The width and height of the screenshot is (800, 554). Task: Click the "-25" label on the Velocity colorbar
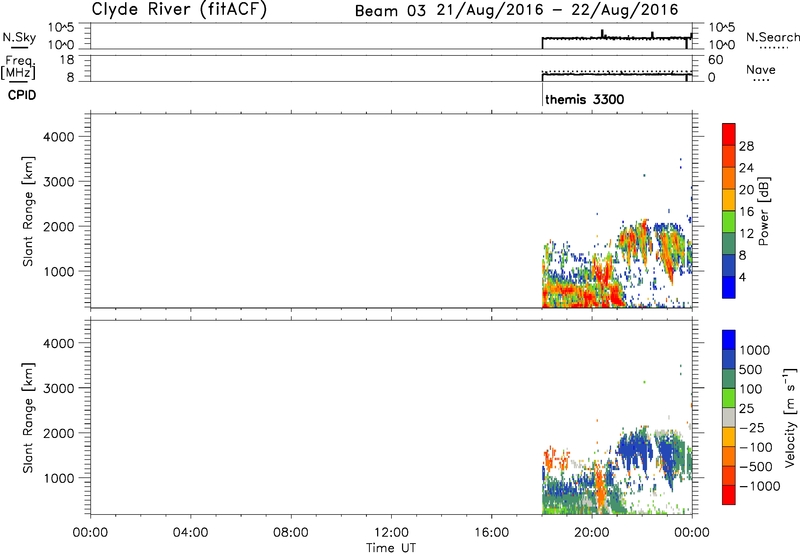pyautogui.click(x=752, y=427)
